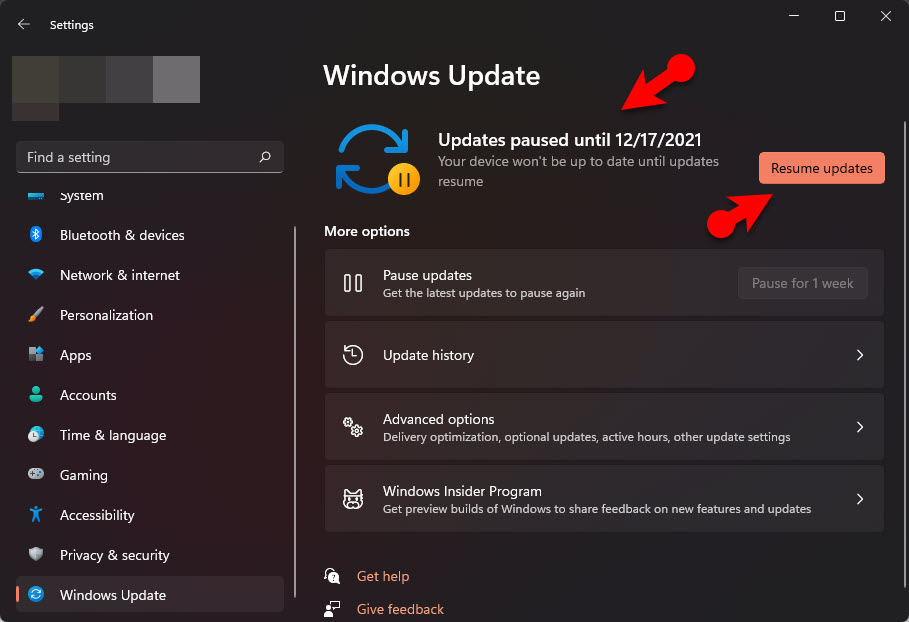Click the blurred user profile thumbnail
Screen dimensions: 909x622
click(106, 87)
